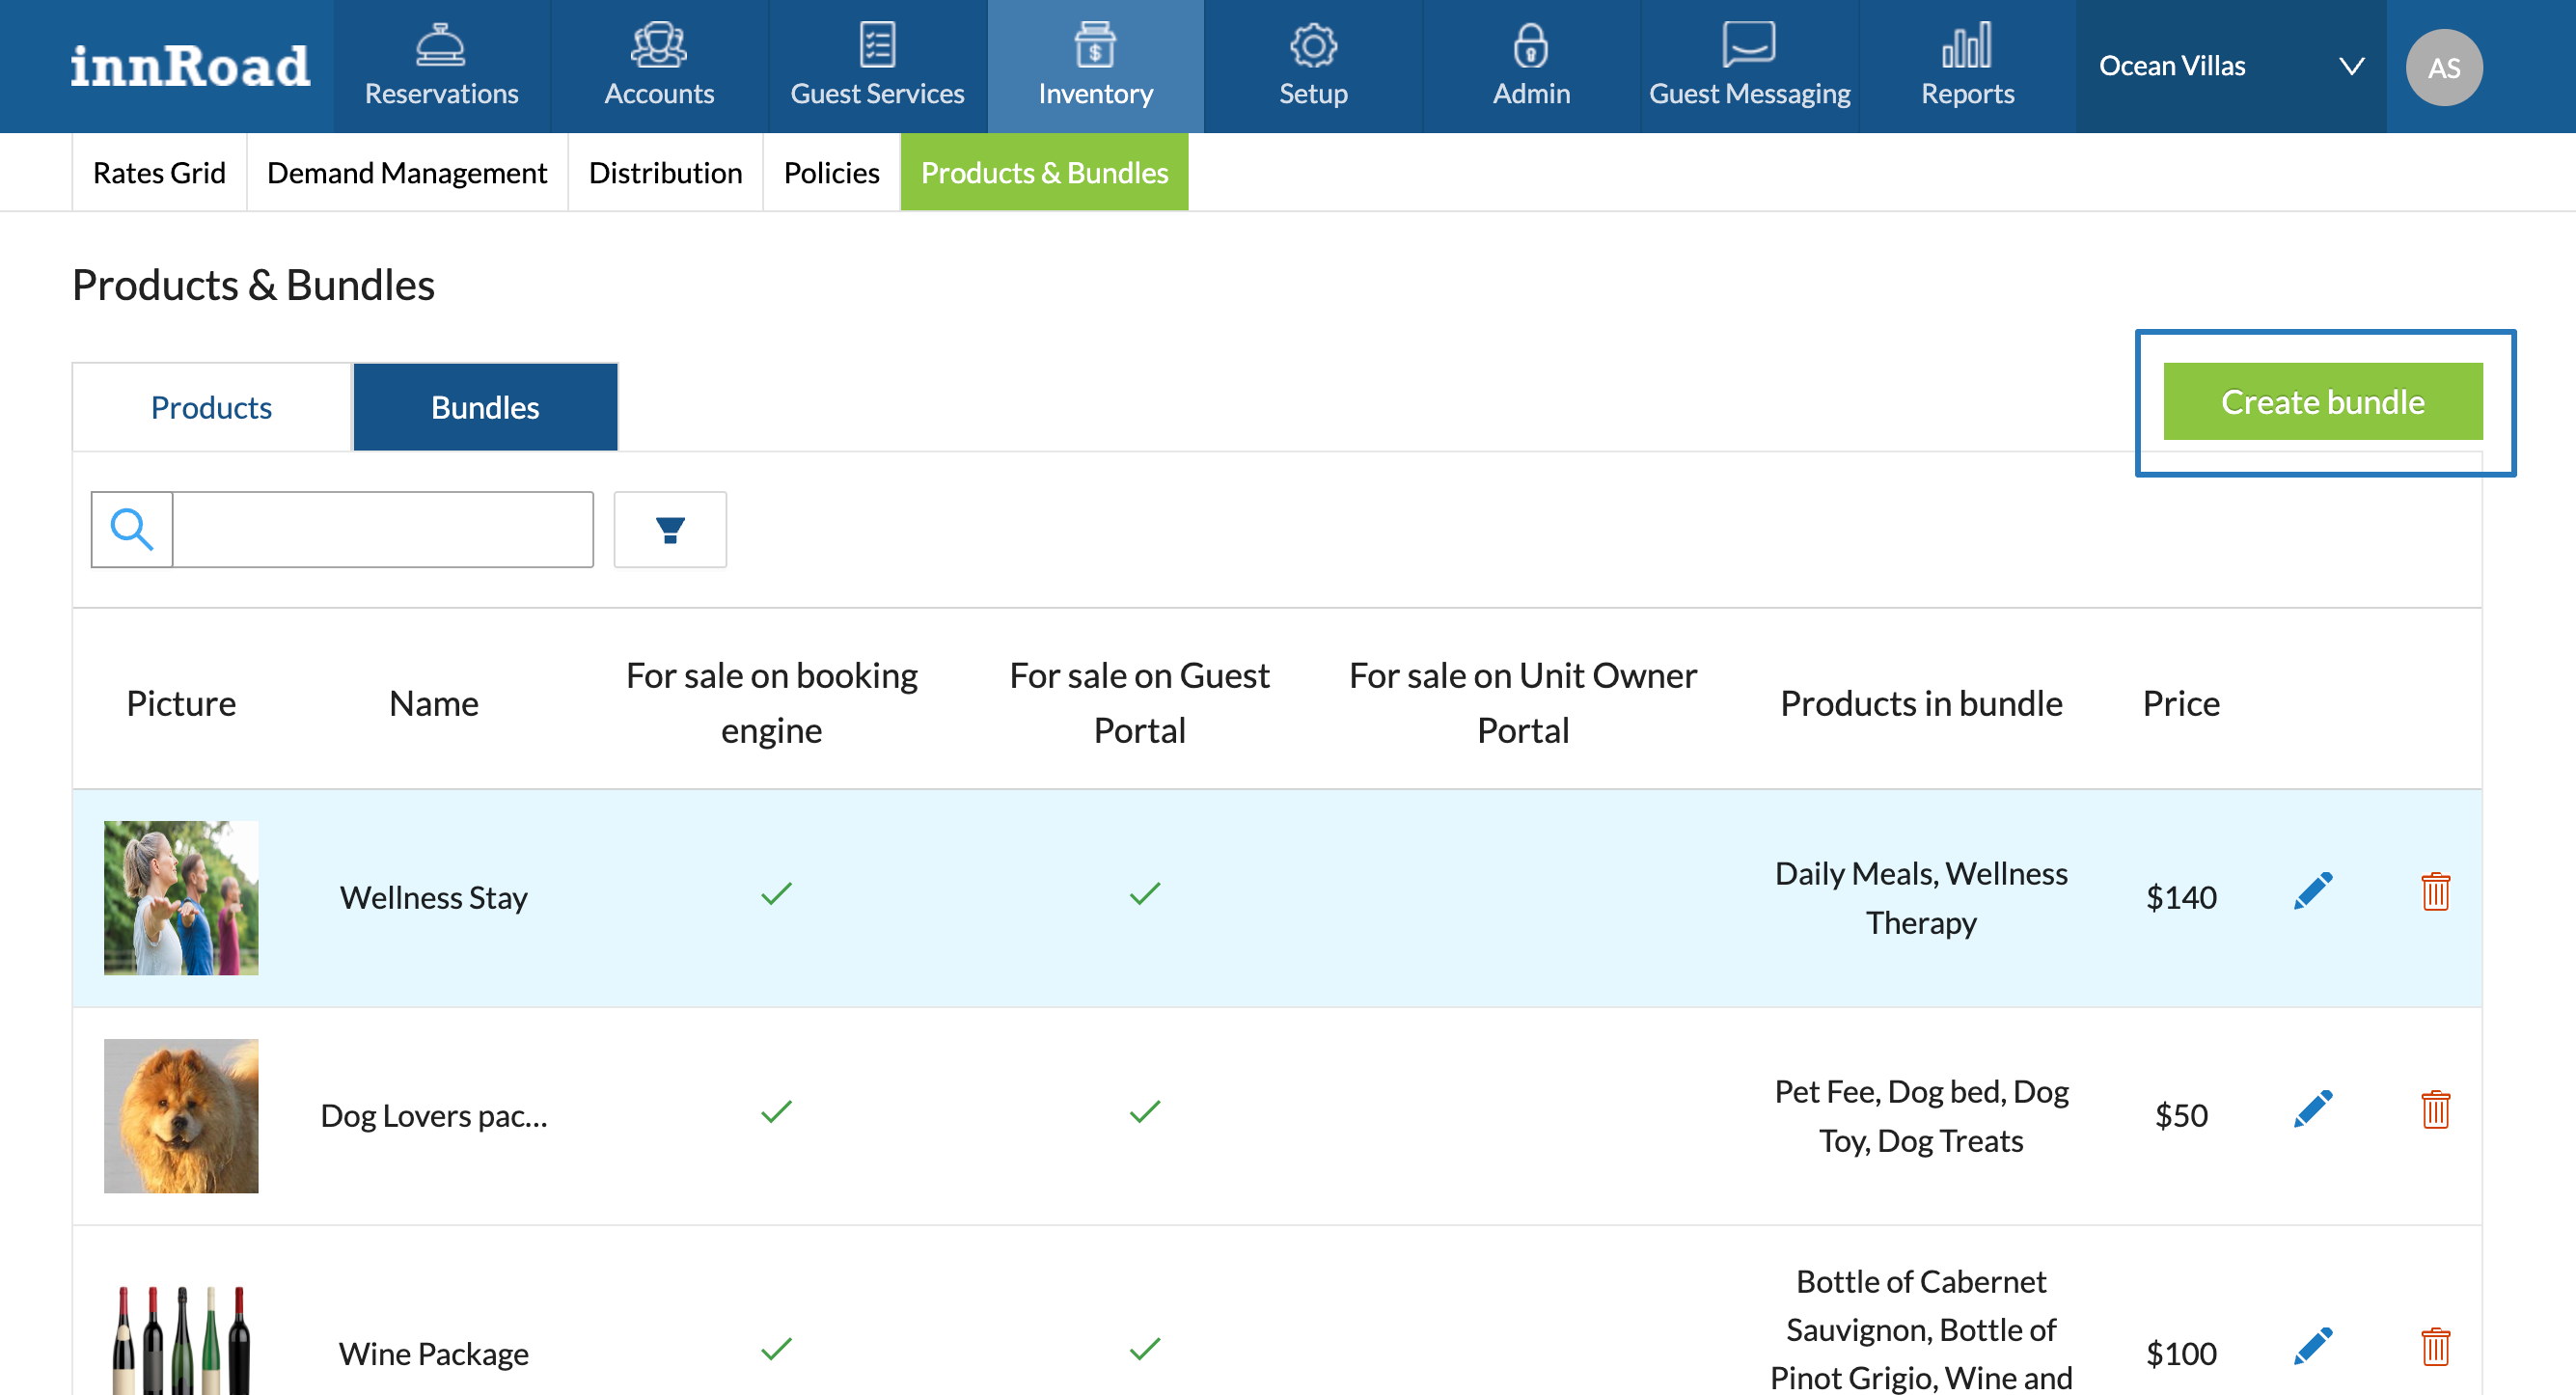The image size is (2576, 1395).
Task: Open the Rates Grid submenu tab
Action: [159, 173]
